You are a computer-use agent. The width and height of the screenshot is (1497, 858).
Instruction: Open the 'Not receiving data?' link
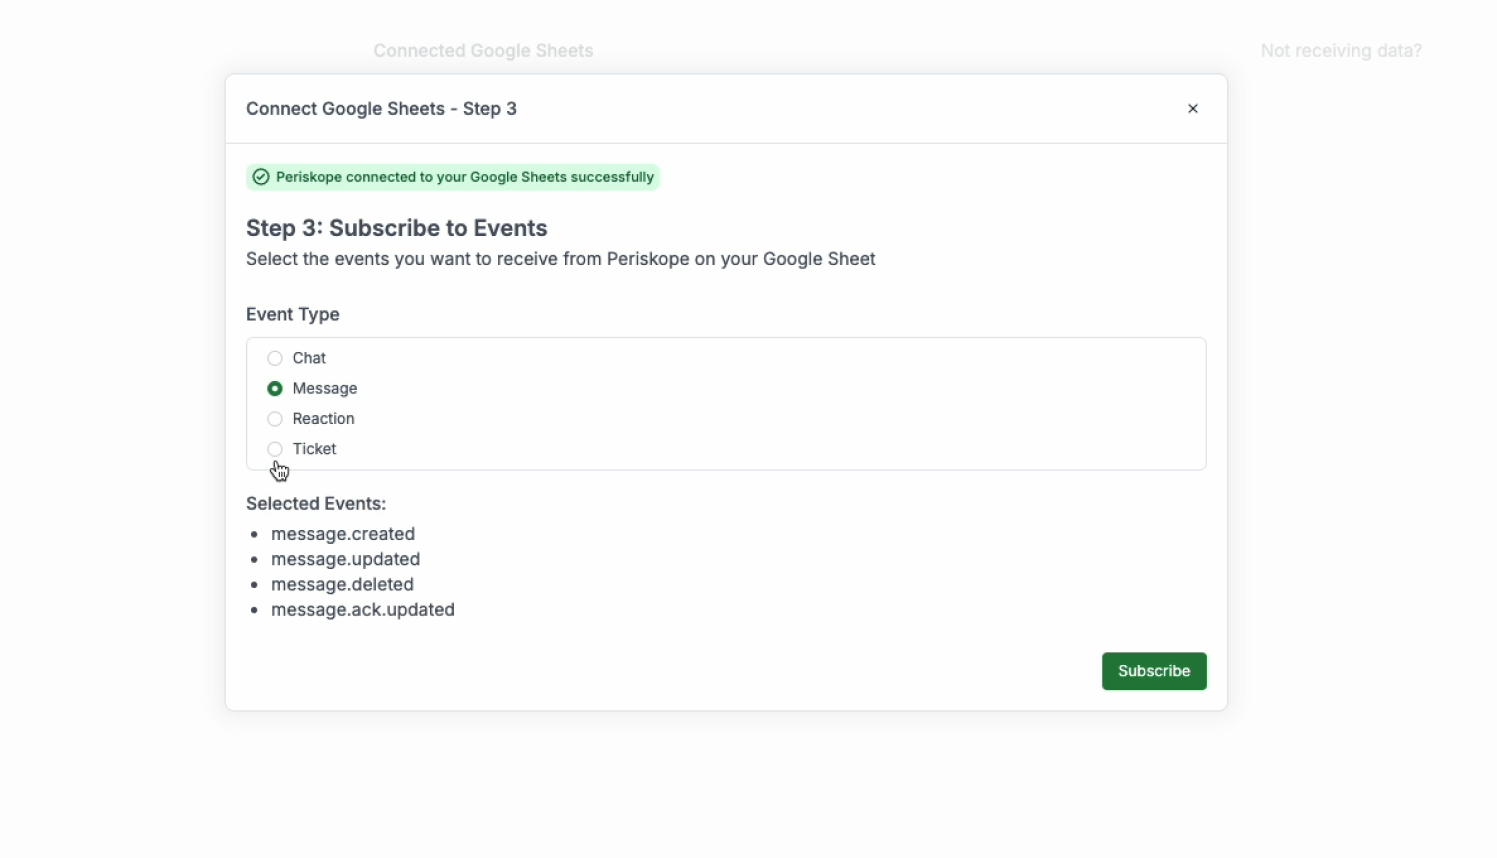pos(1341,51)
